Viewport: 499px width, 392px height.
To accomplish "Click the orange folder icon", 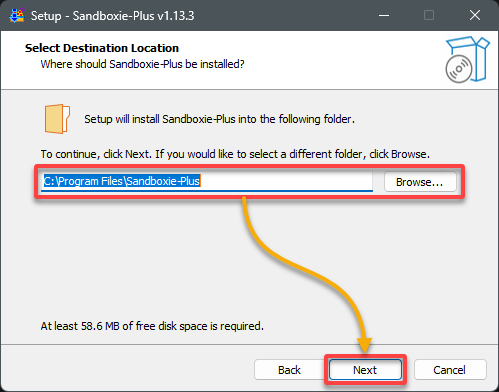I will tap(57, 119).
